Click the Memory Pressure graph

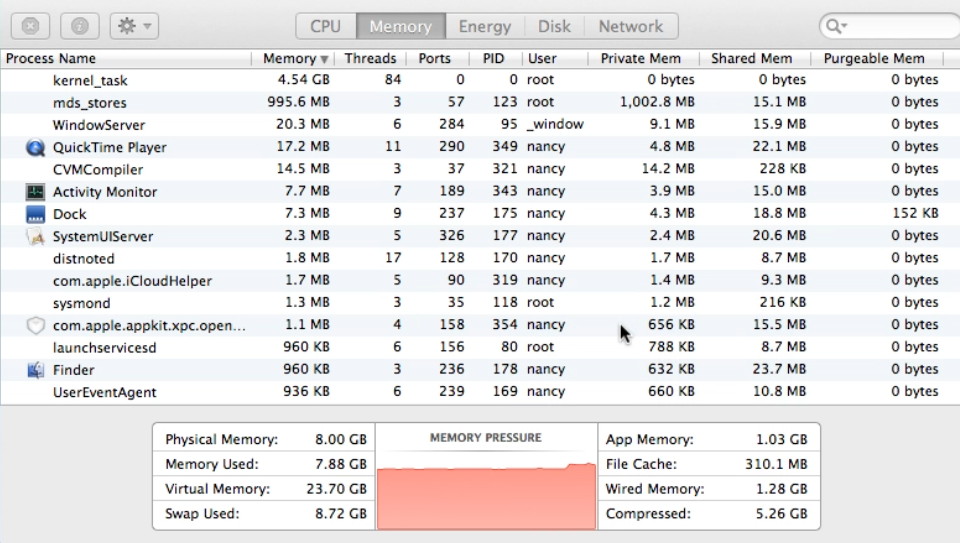(486, 495)
